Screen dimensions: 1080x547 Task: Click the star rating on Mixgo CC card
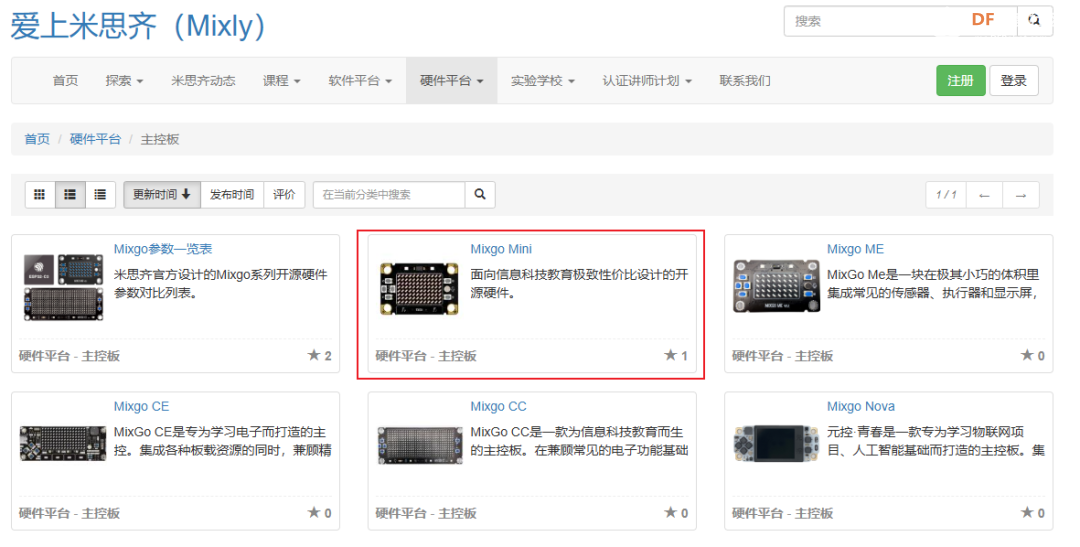click(676, 513)
